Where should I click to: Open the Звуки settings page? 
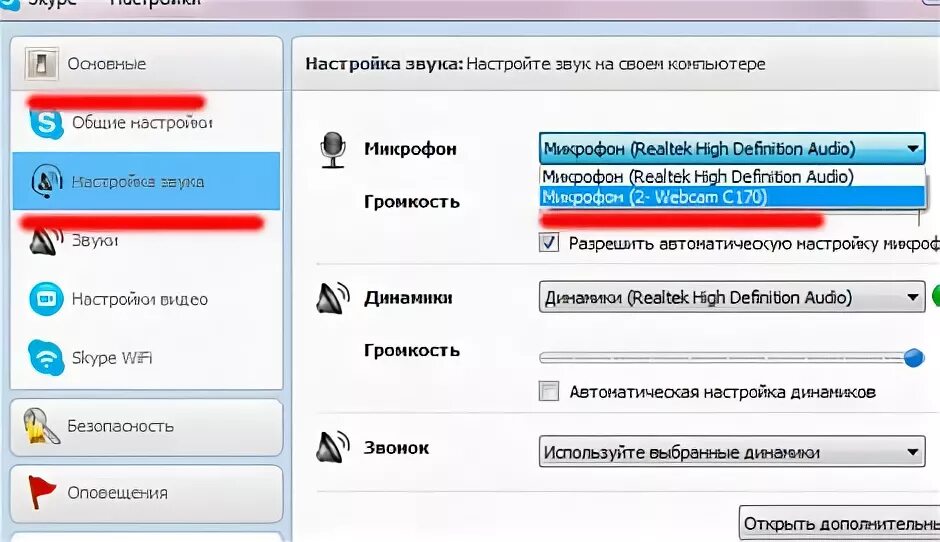(x=146, y=240)
